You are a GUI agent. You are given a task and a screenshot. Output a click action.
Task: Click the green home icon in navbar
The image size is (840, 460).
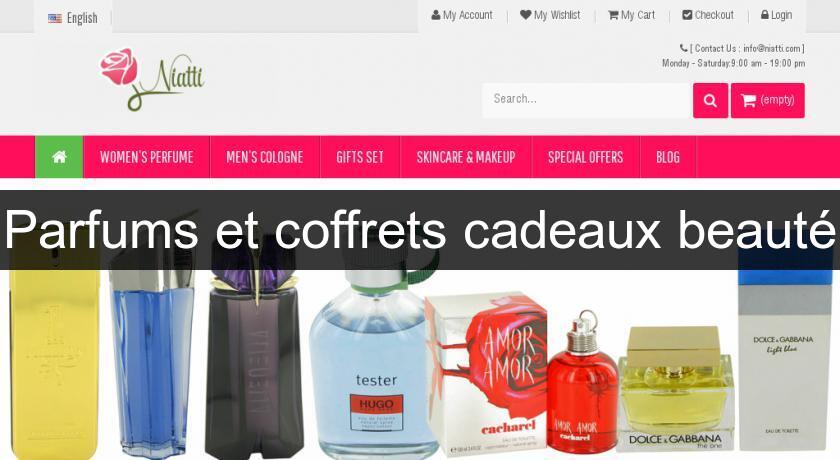[59, 157]
